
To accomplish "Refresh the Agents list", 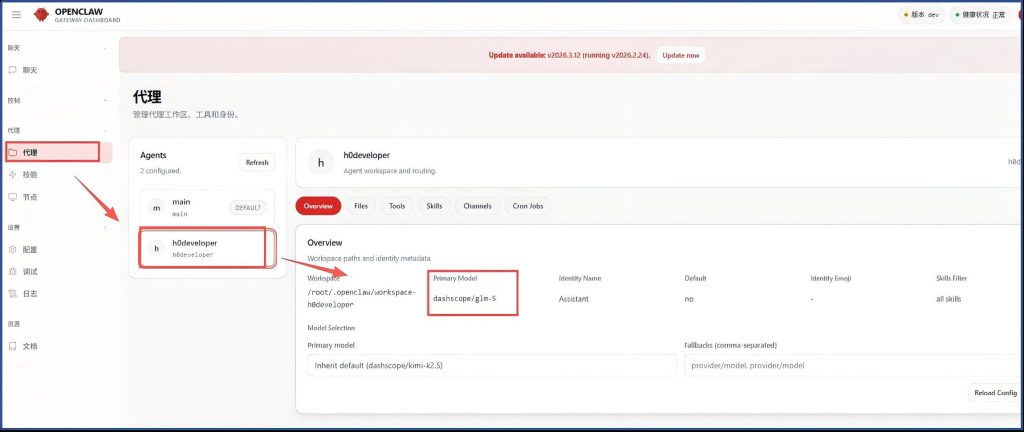I will [256, 163].
